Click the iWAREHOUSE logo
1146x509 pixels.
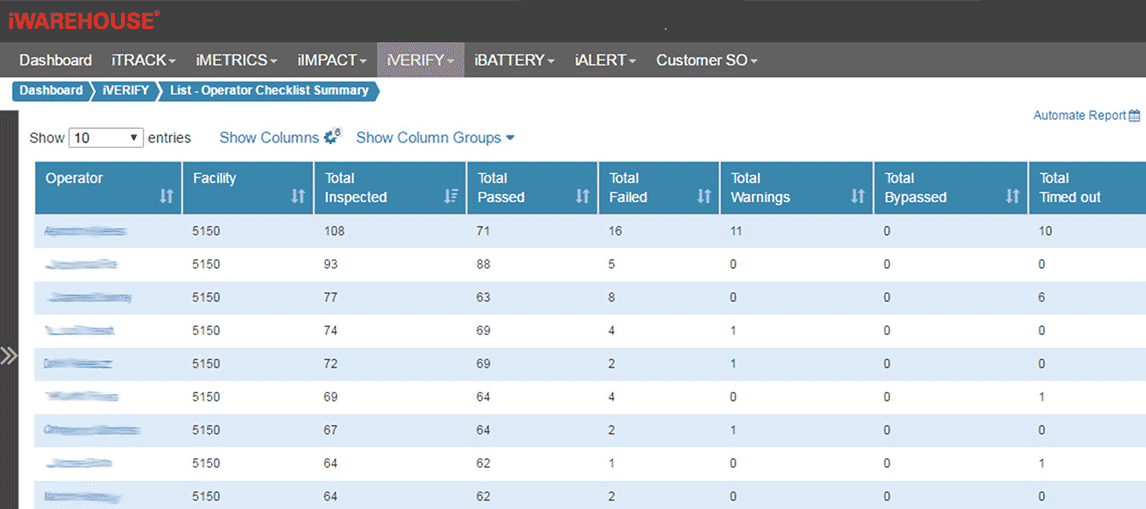point(82,20)
